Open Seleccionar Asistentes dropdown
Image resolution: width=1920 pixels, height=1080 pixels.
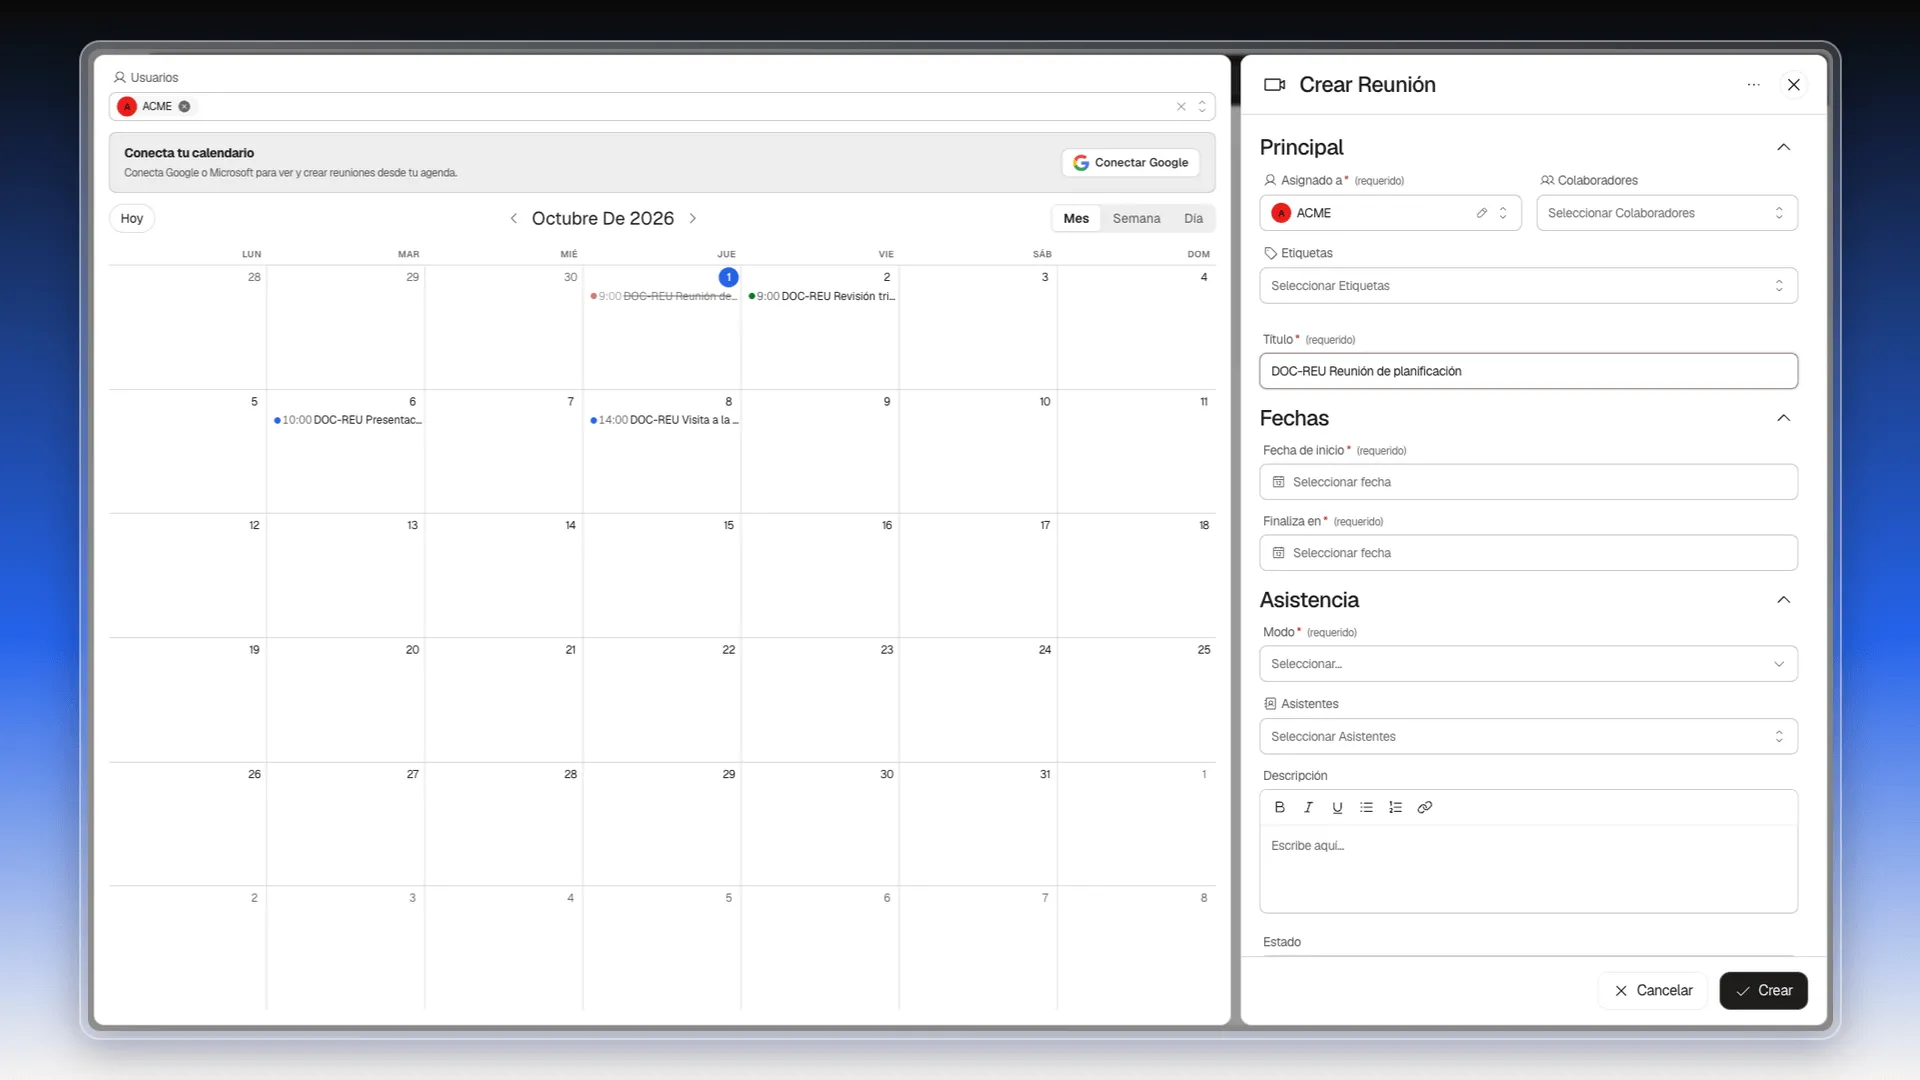click(1528, 737)
